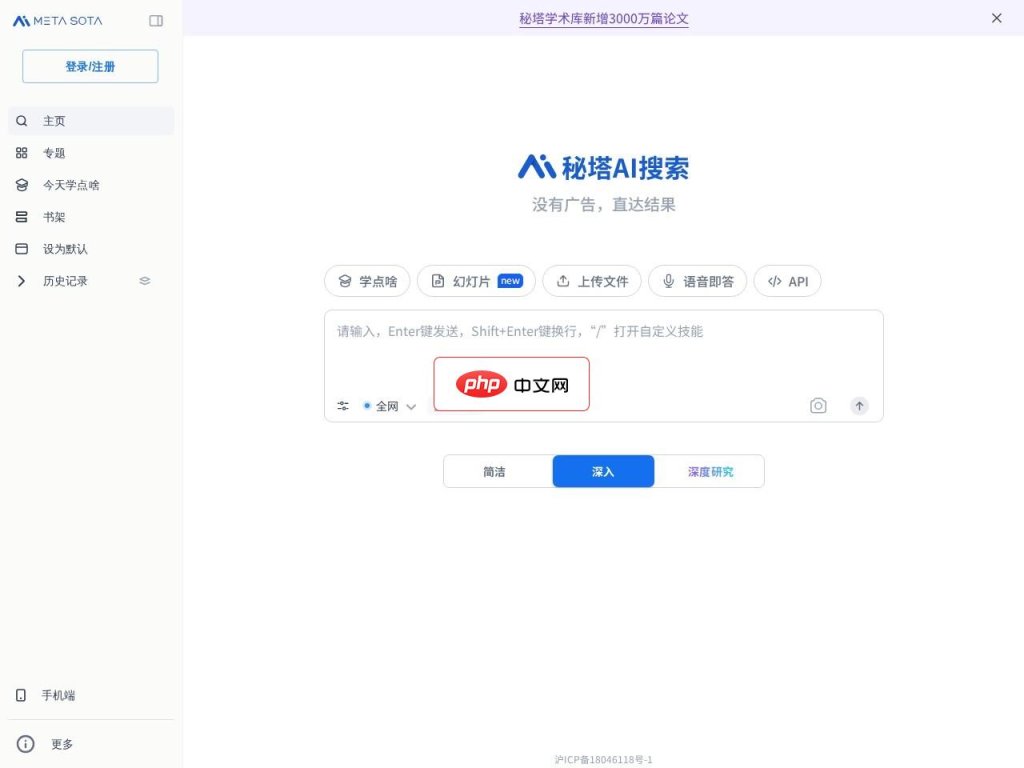Click the camera image search icon

[818, 406]
